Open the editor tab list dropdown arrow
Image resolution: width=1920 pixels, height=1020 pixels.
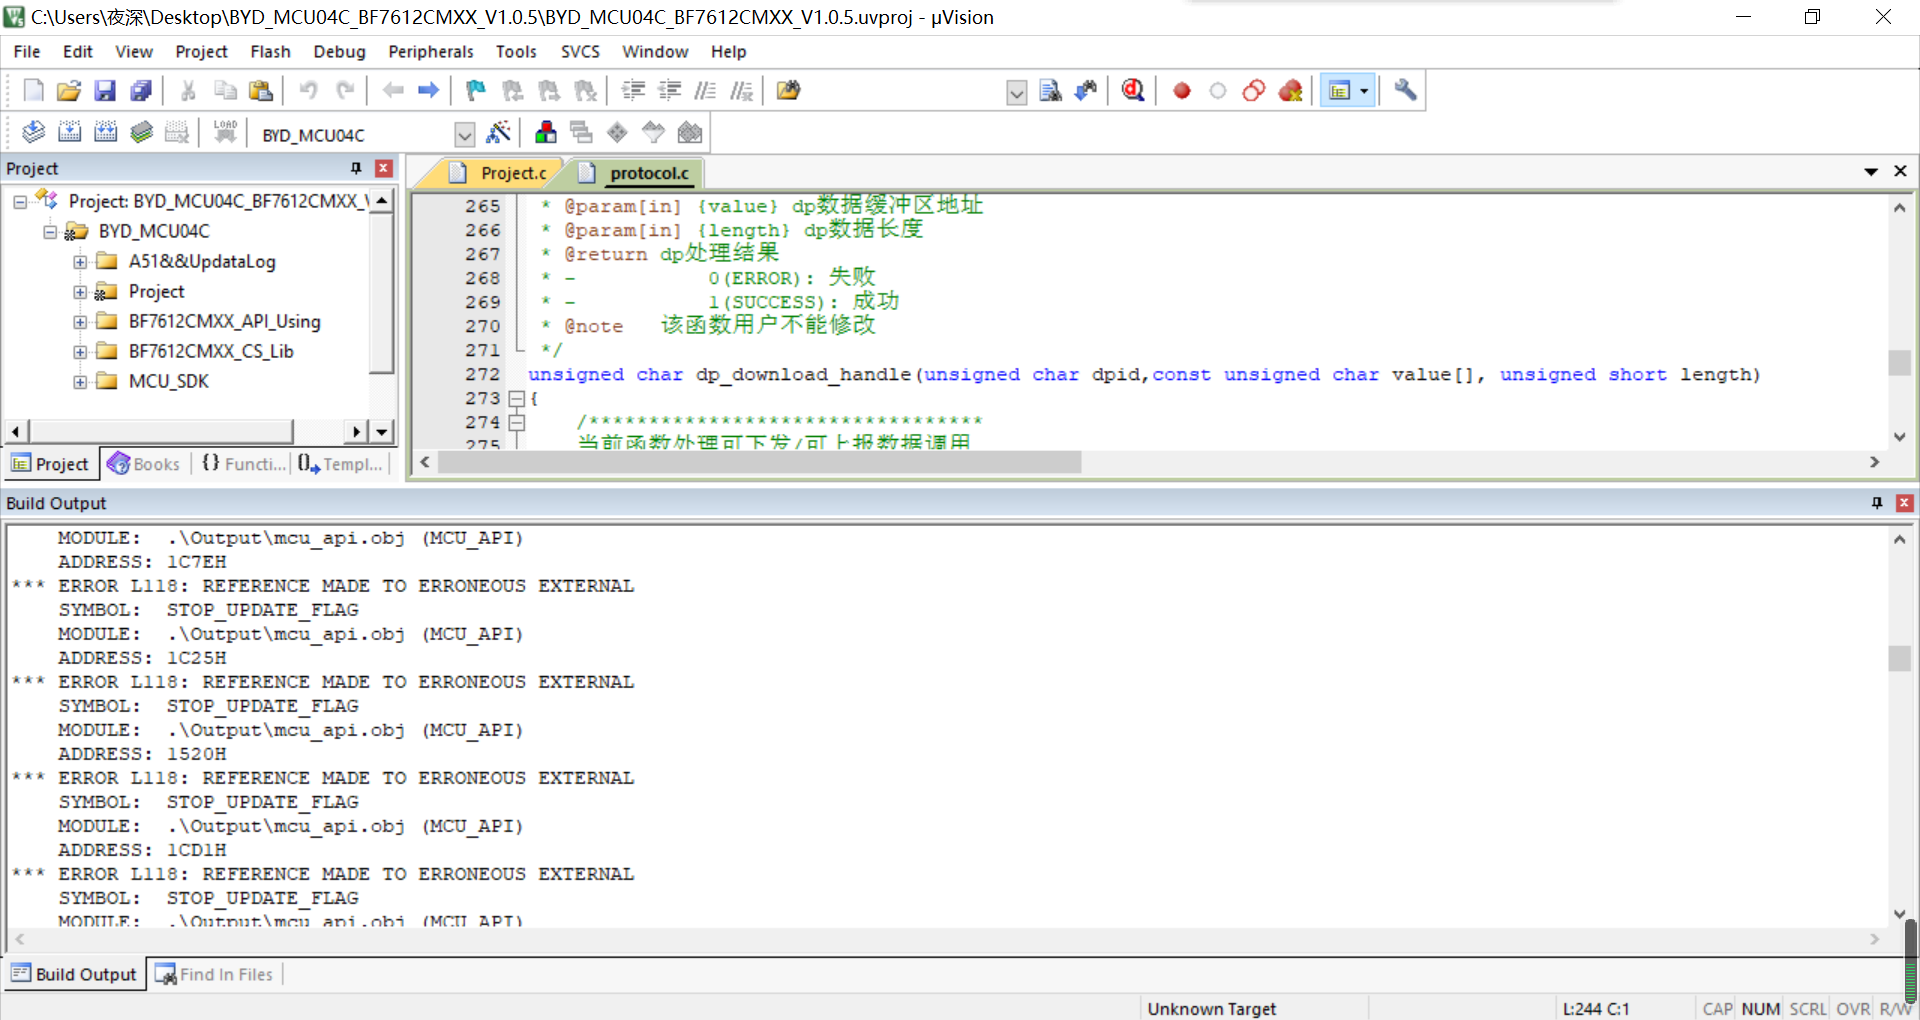[1870, 171]
